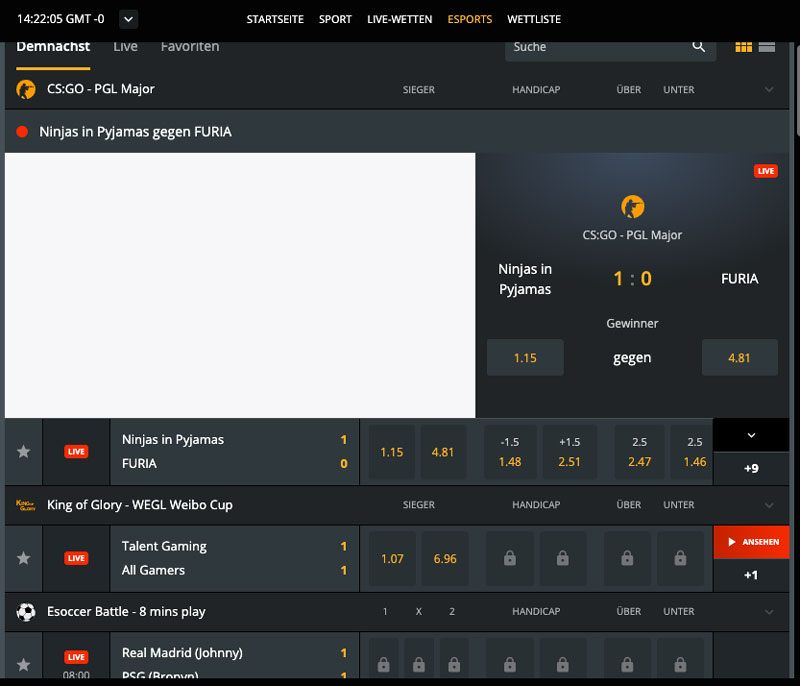
Task: Select Über 2.5 at 2.47
Action: click(x=639, y=452)
